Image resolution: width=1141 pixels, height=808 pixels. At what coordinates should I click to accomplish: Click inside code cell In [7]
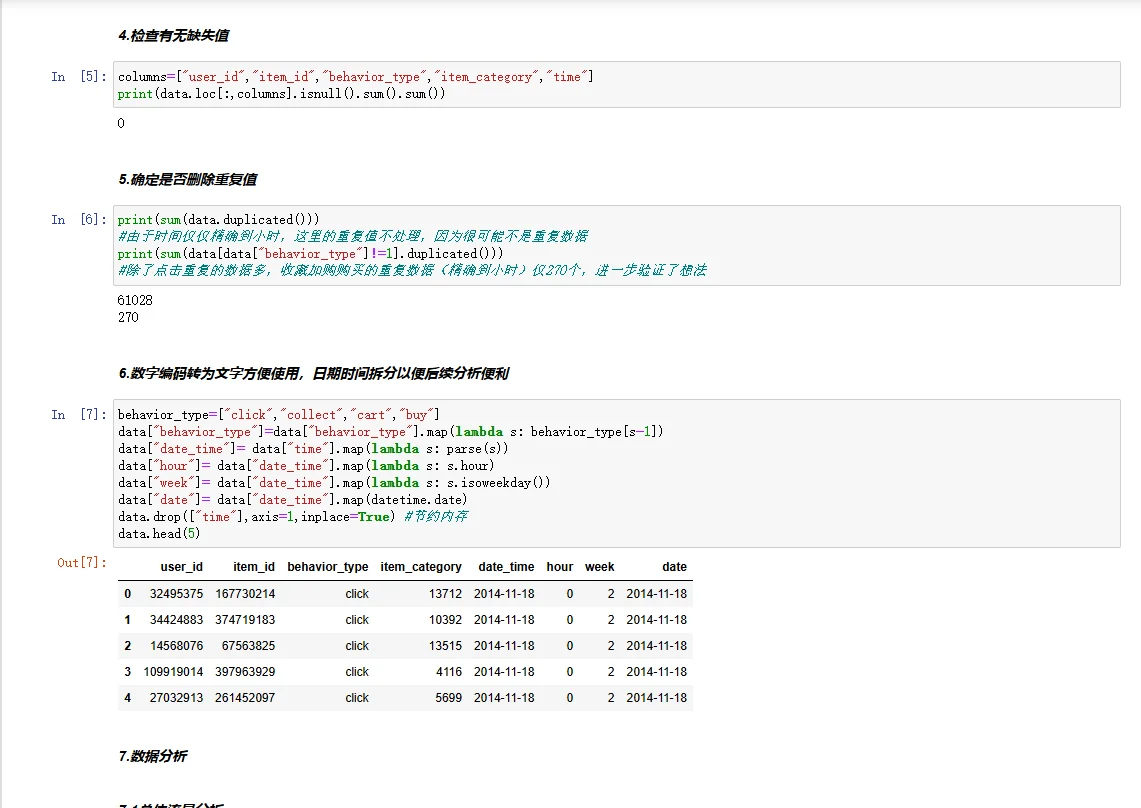[x=616, y=473]
